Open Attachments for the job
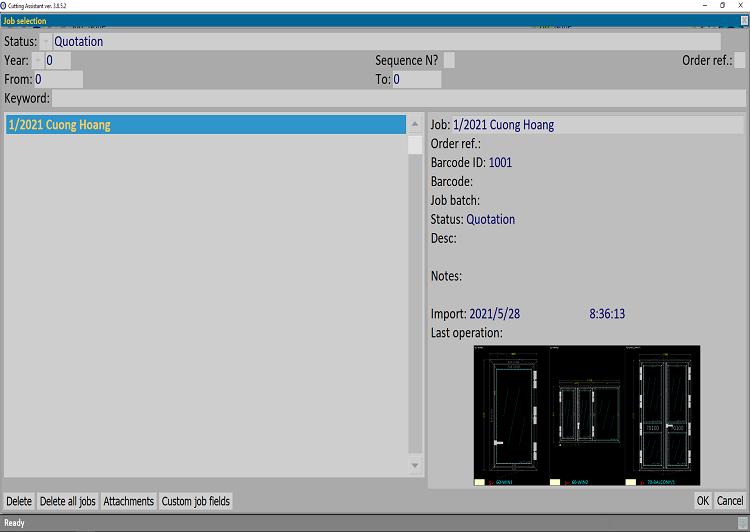The image size is (750, 532). point(129,501)
